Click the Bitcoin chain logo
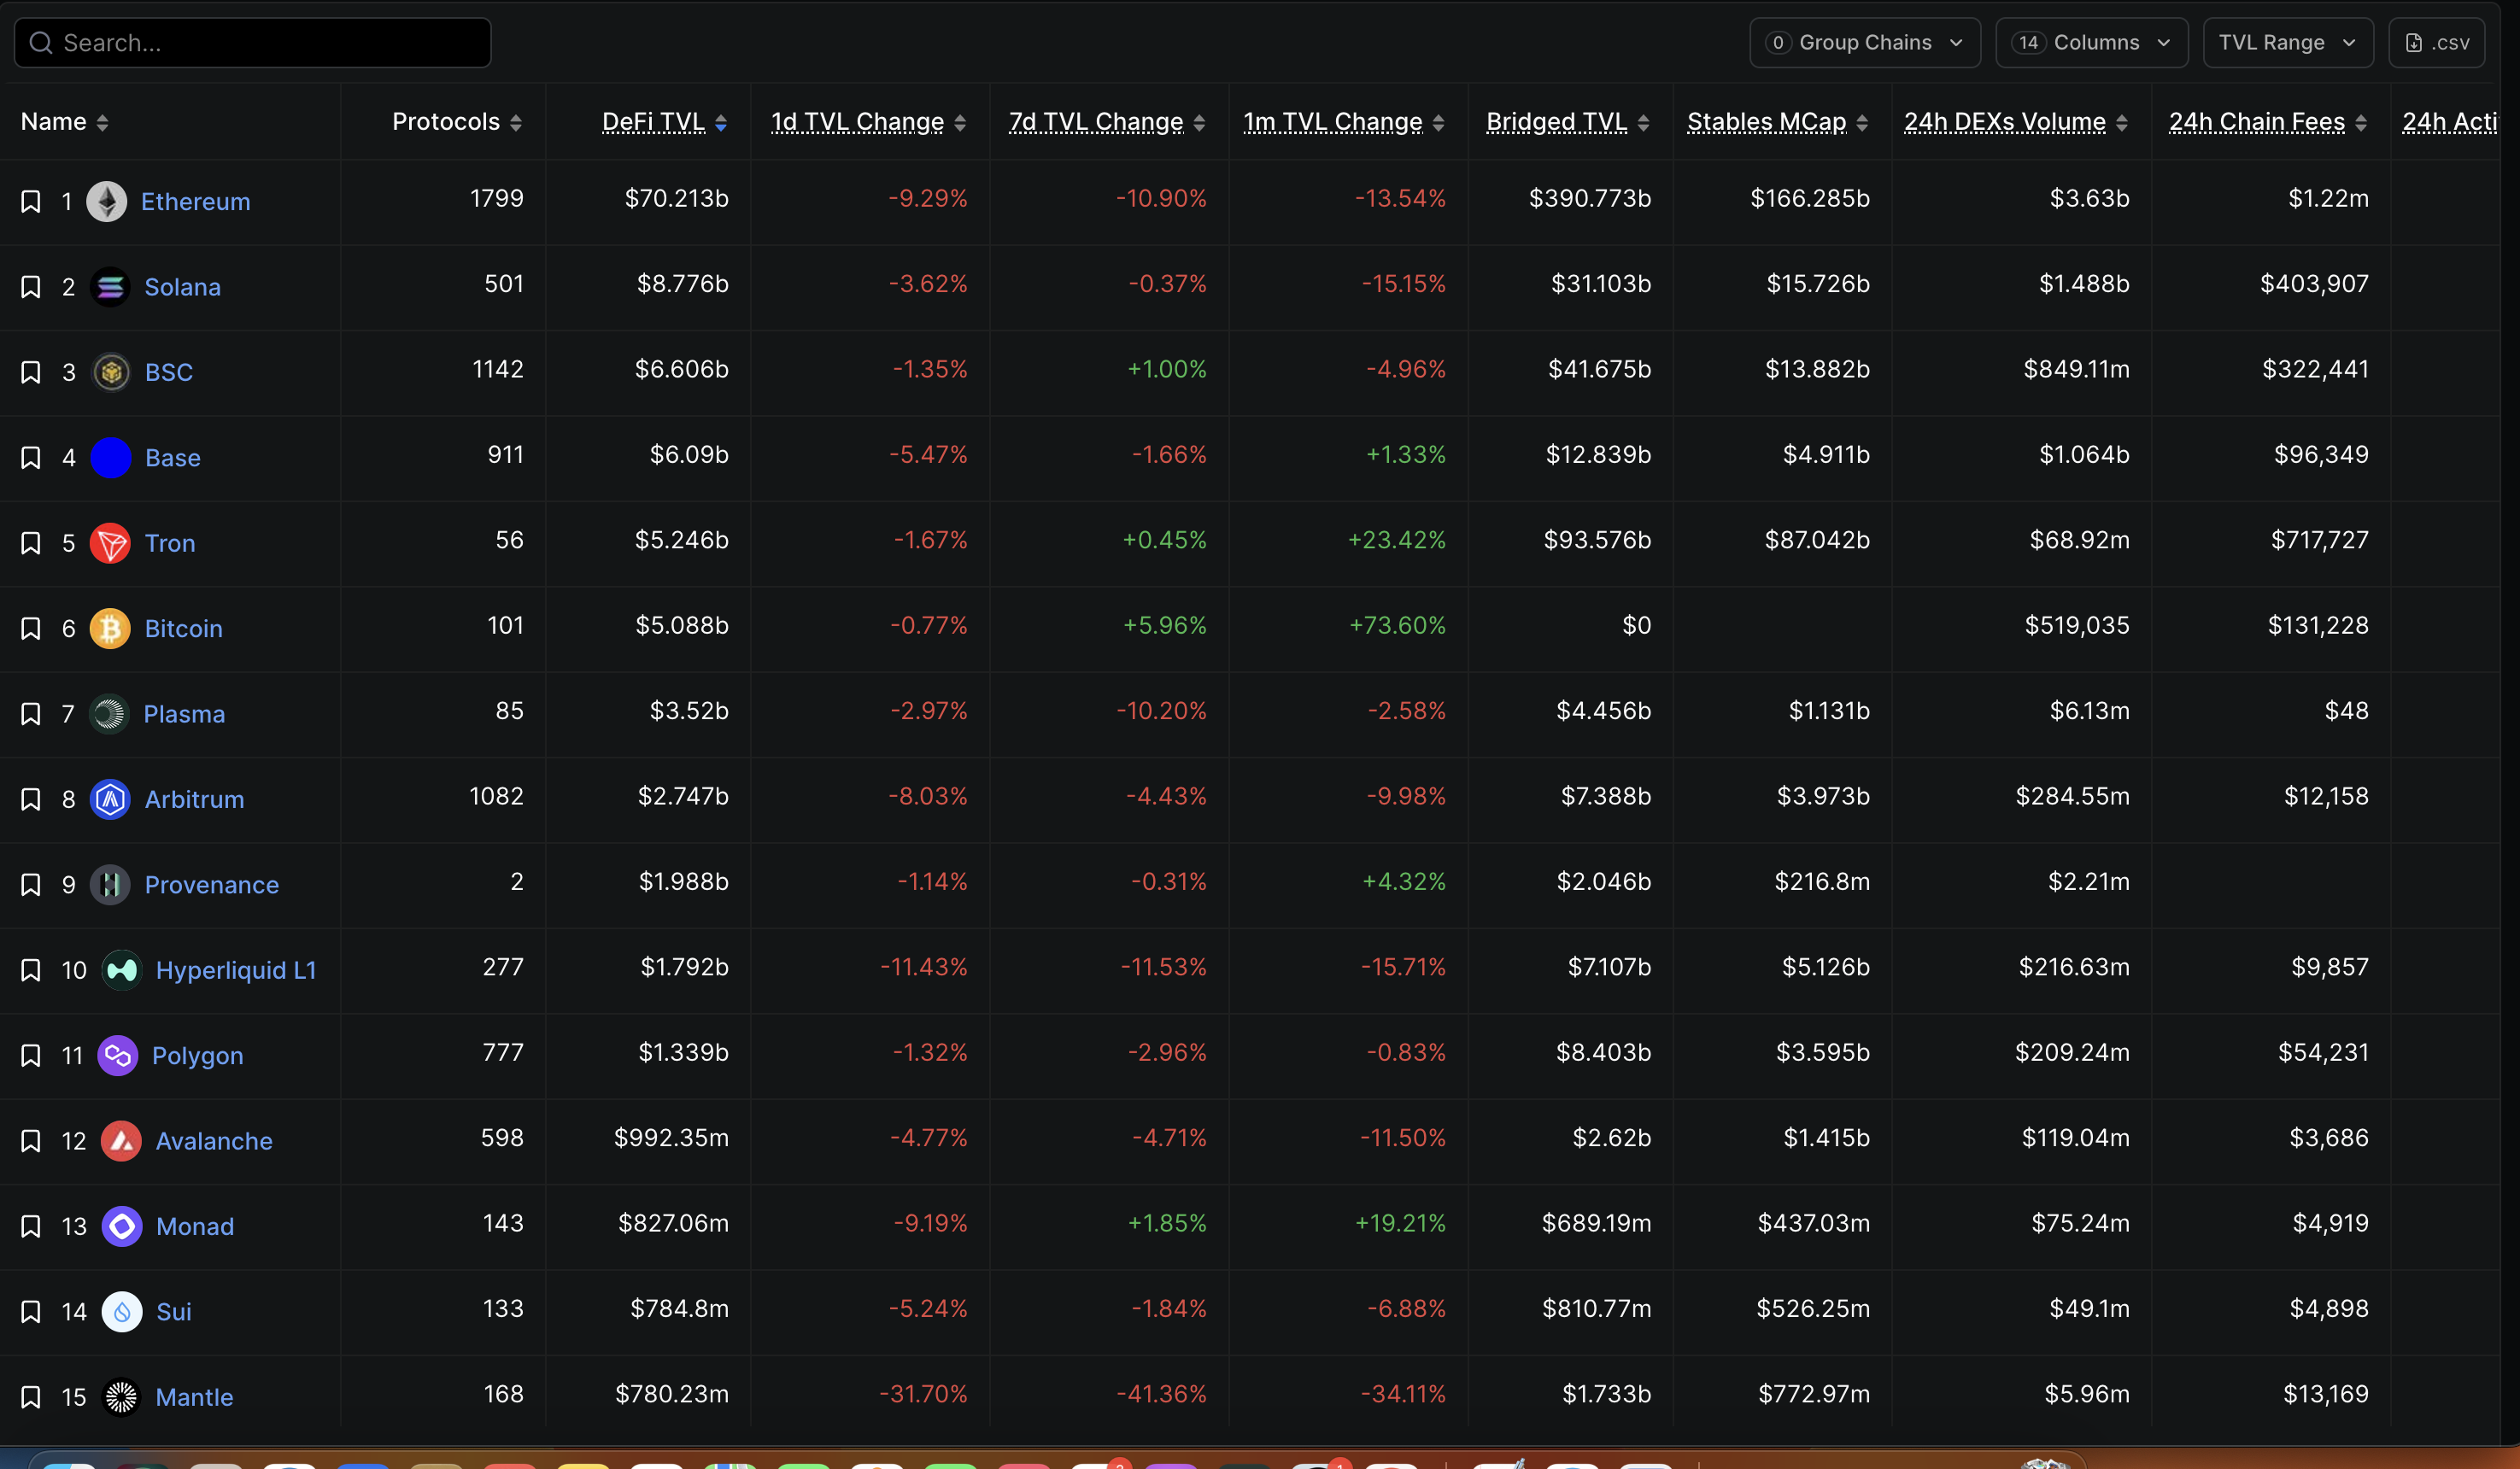 point(110,628)
